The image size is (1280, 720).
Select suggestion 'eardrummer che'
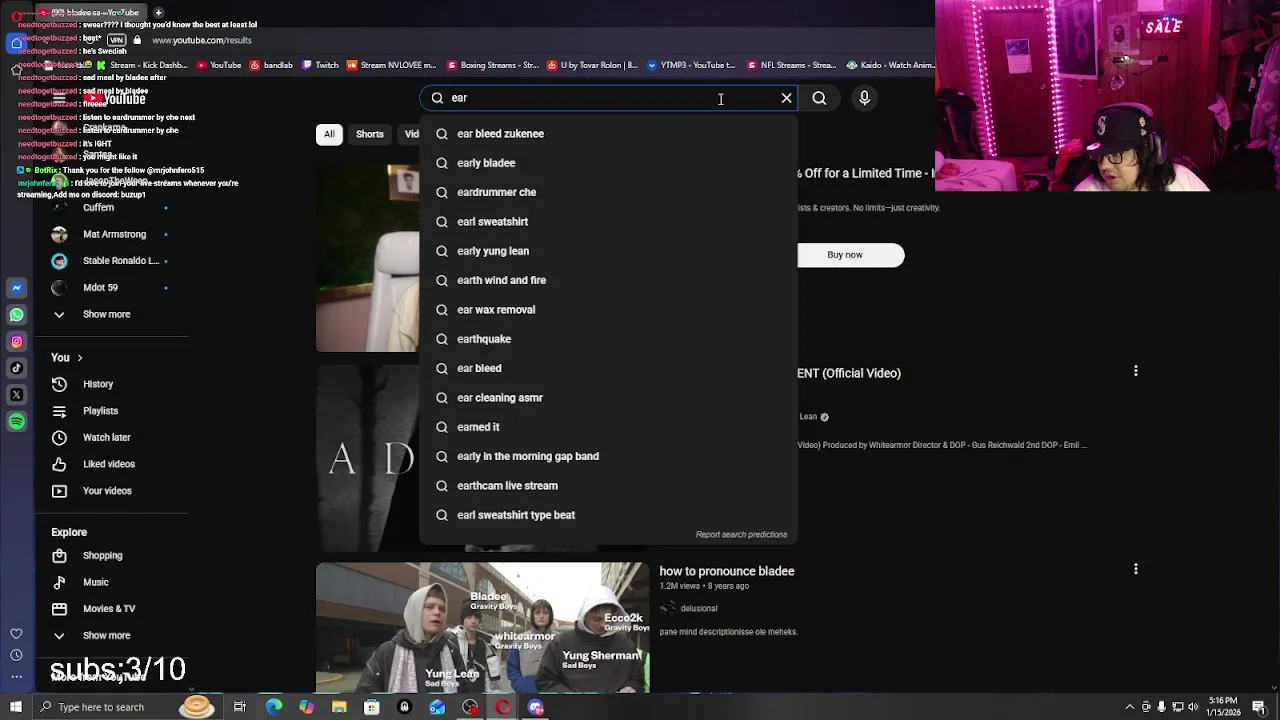608,192
